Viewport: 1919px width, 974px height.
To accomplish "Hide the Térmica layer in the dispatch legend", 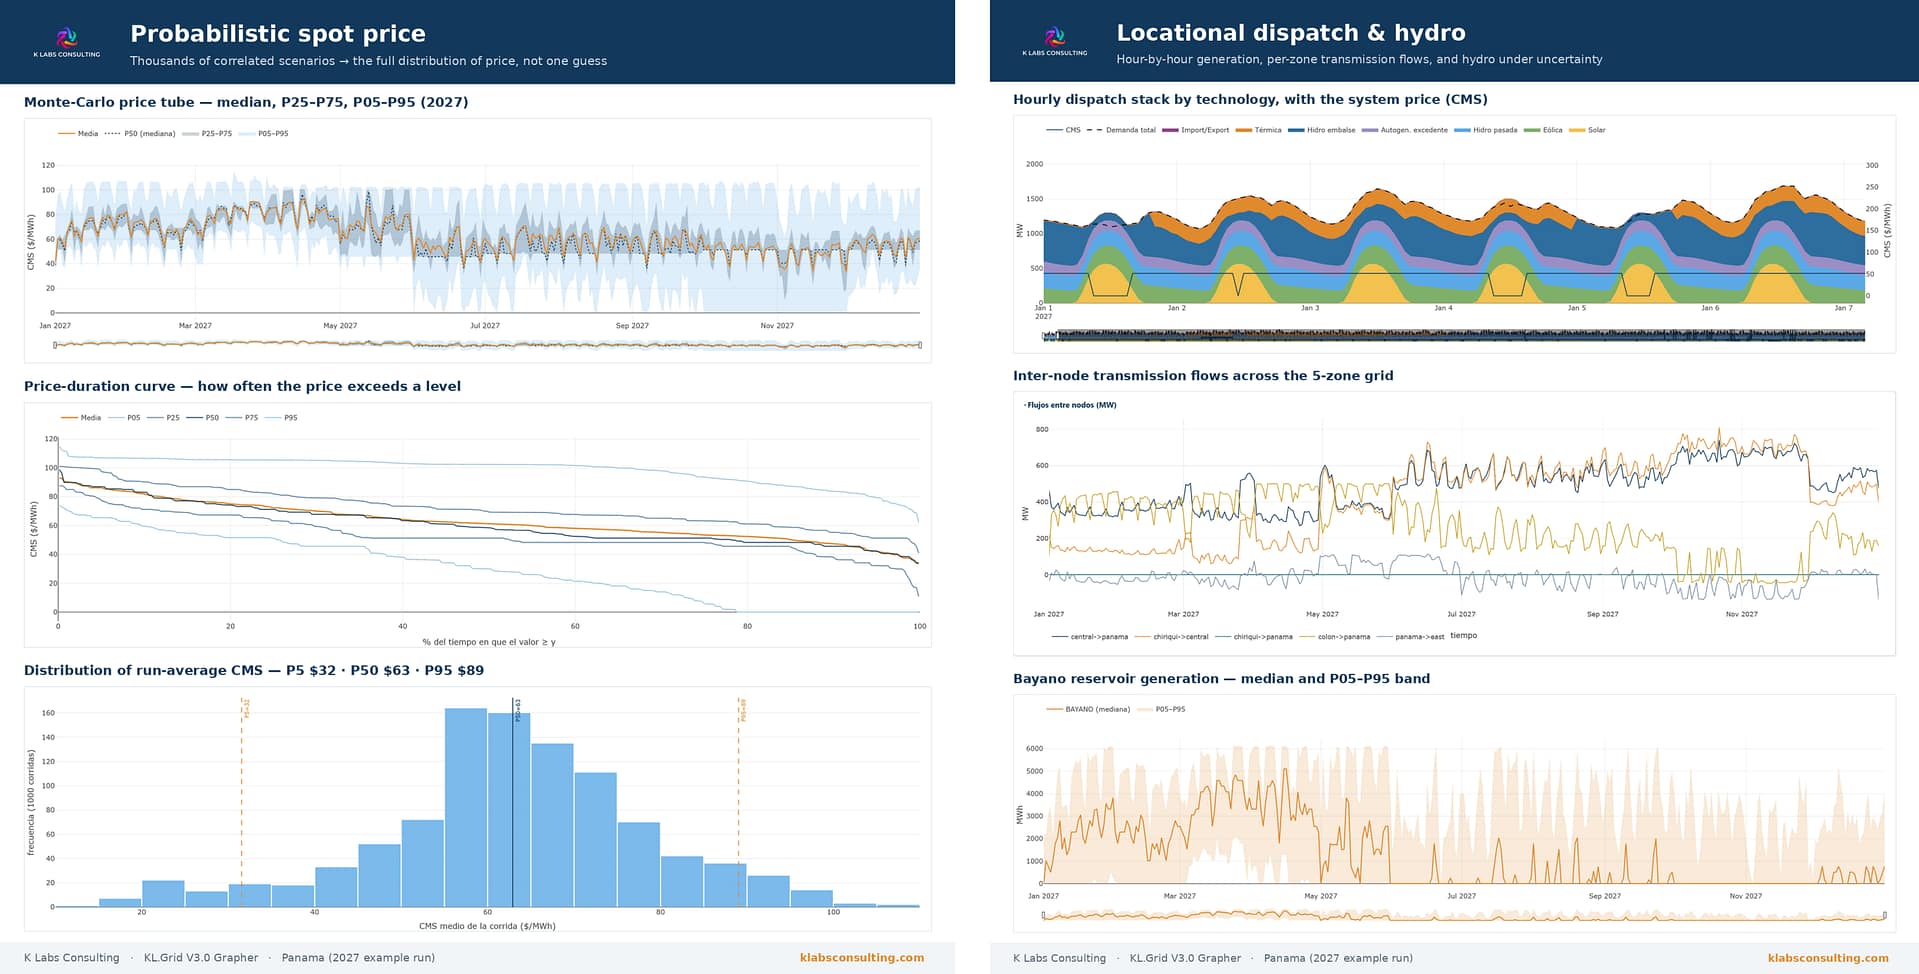I will point(1259,130).
